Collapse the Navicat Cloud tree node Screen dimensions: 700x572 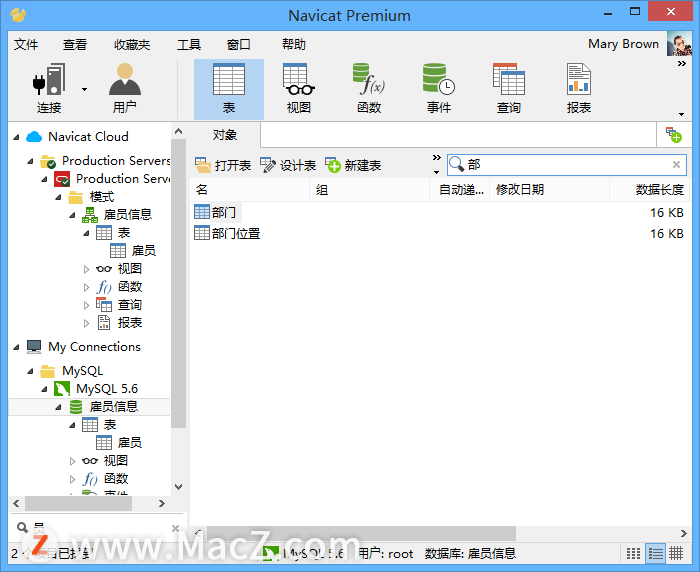16,137
